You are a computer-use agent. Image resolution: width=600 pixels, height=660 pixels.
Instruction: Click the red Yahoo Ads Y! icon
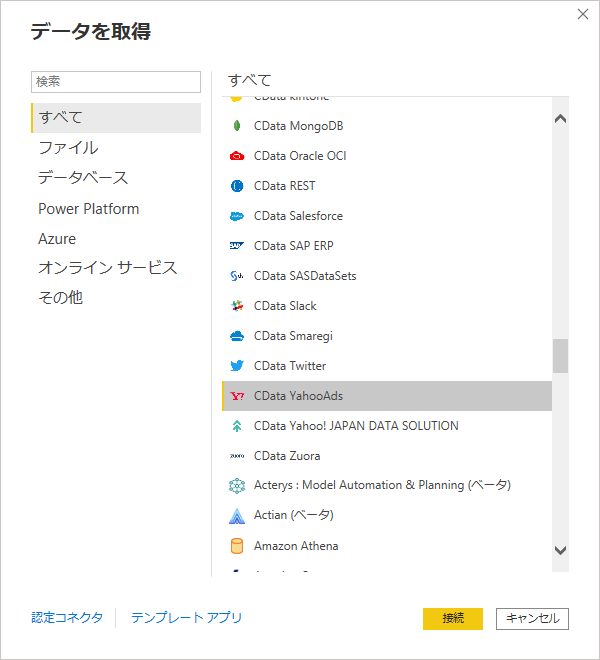pos(237,396)
